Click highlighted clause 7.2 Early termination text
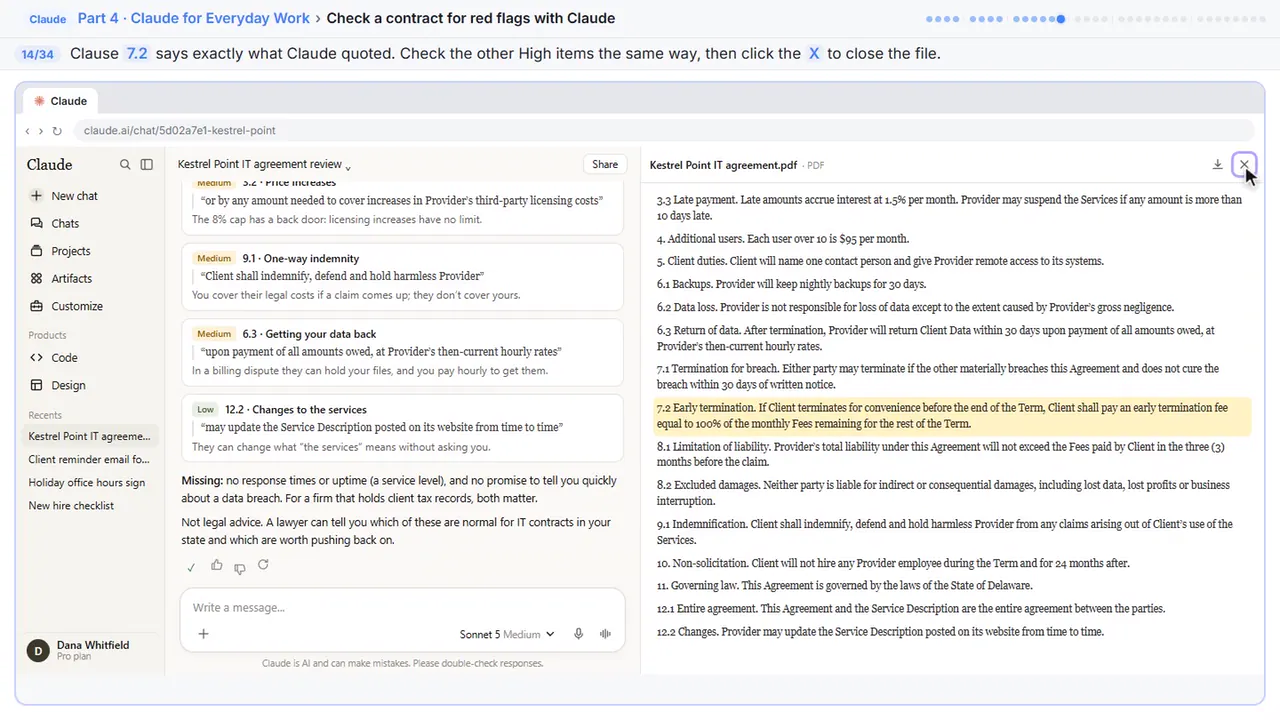Screen dimensions: 1280x720 coord(952,416)
